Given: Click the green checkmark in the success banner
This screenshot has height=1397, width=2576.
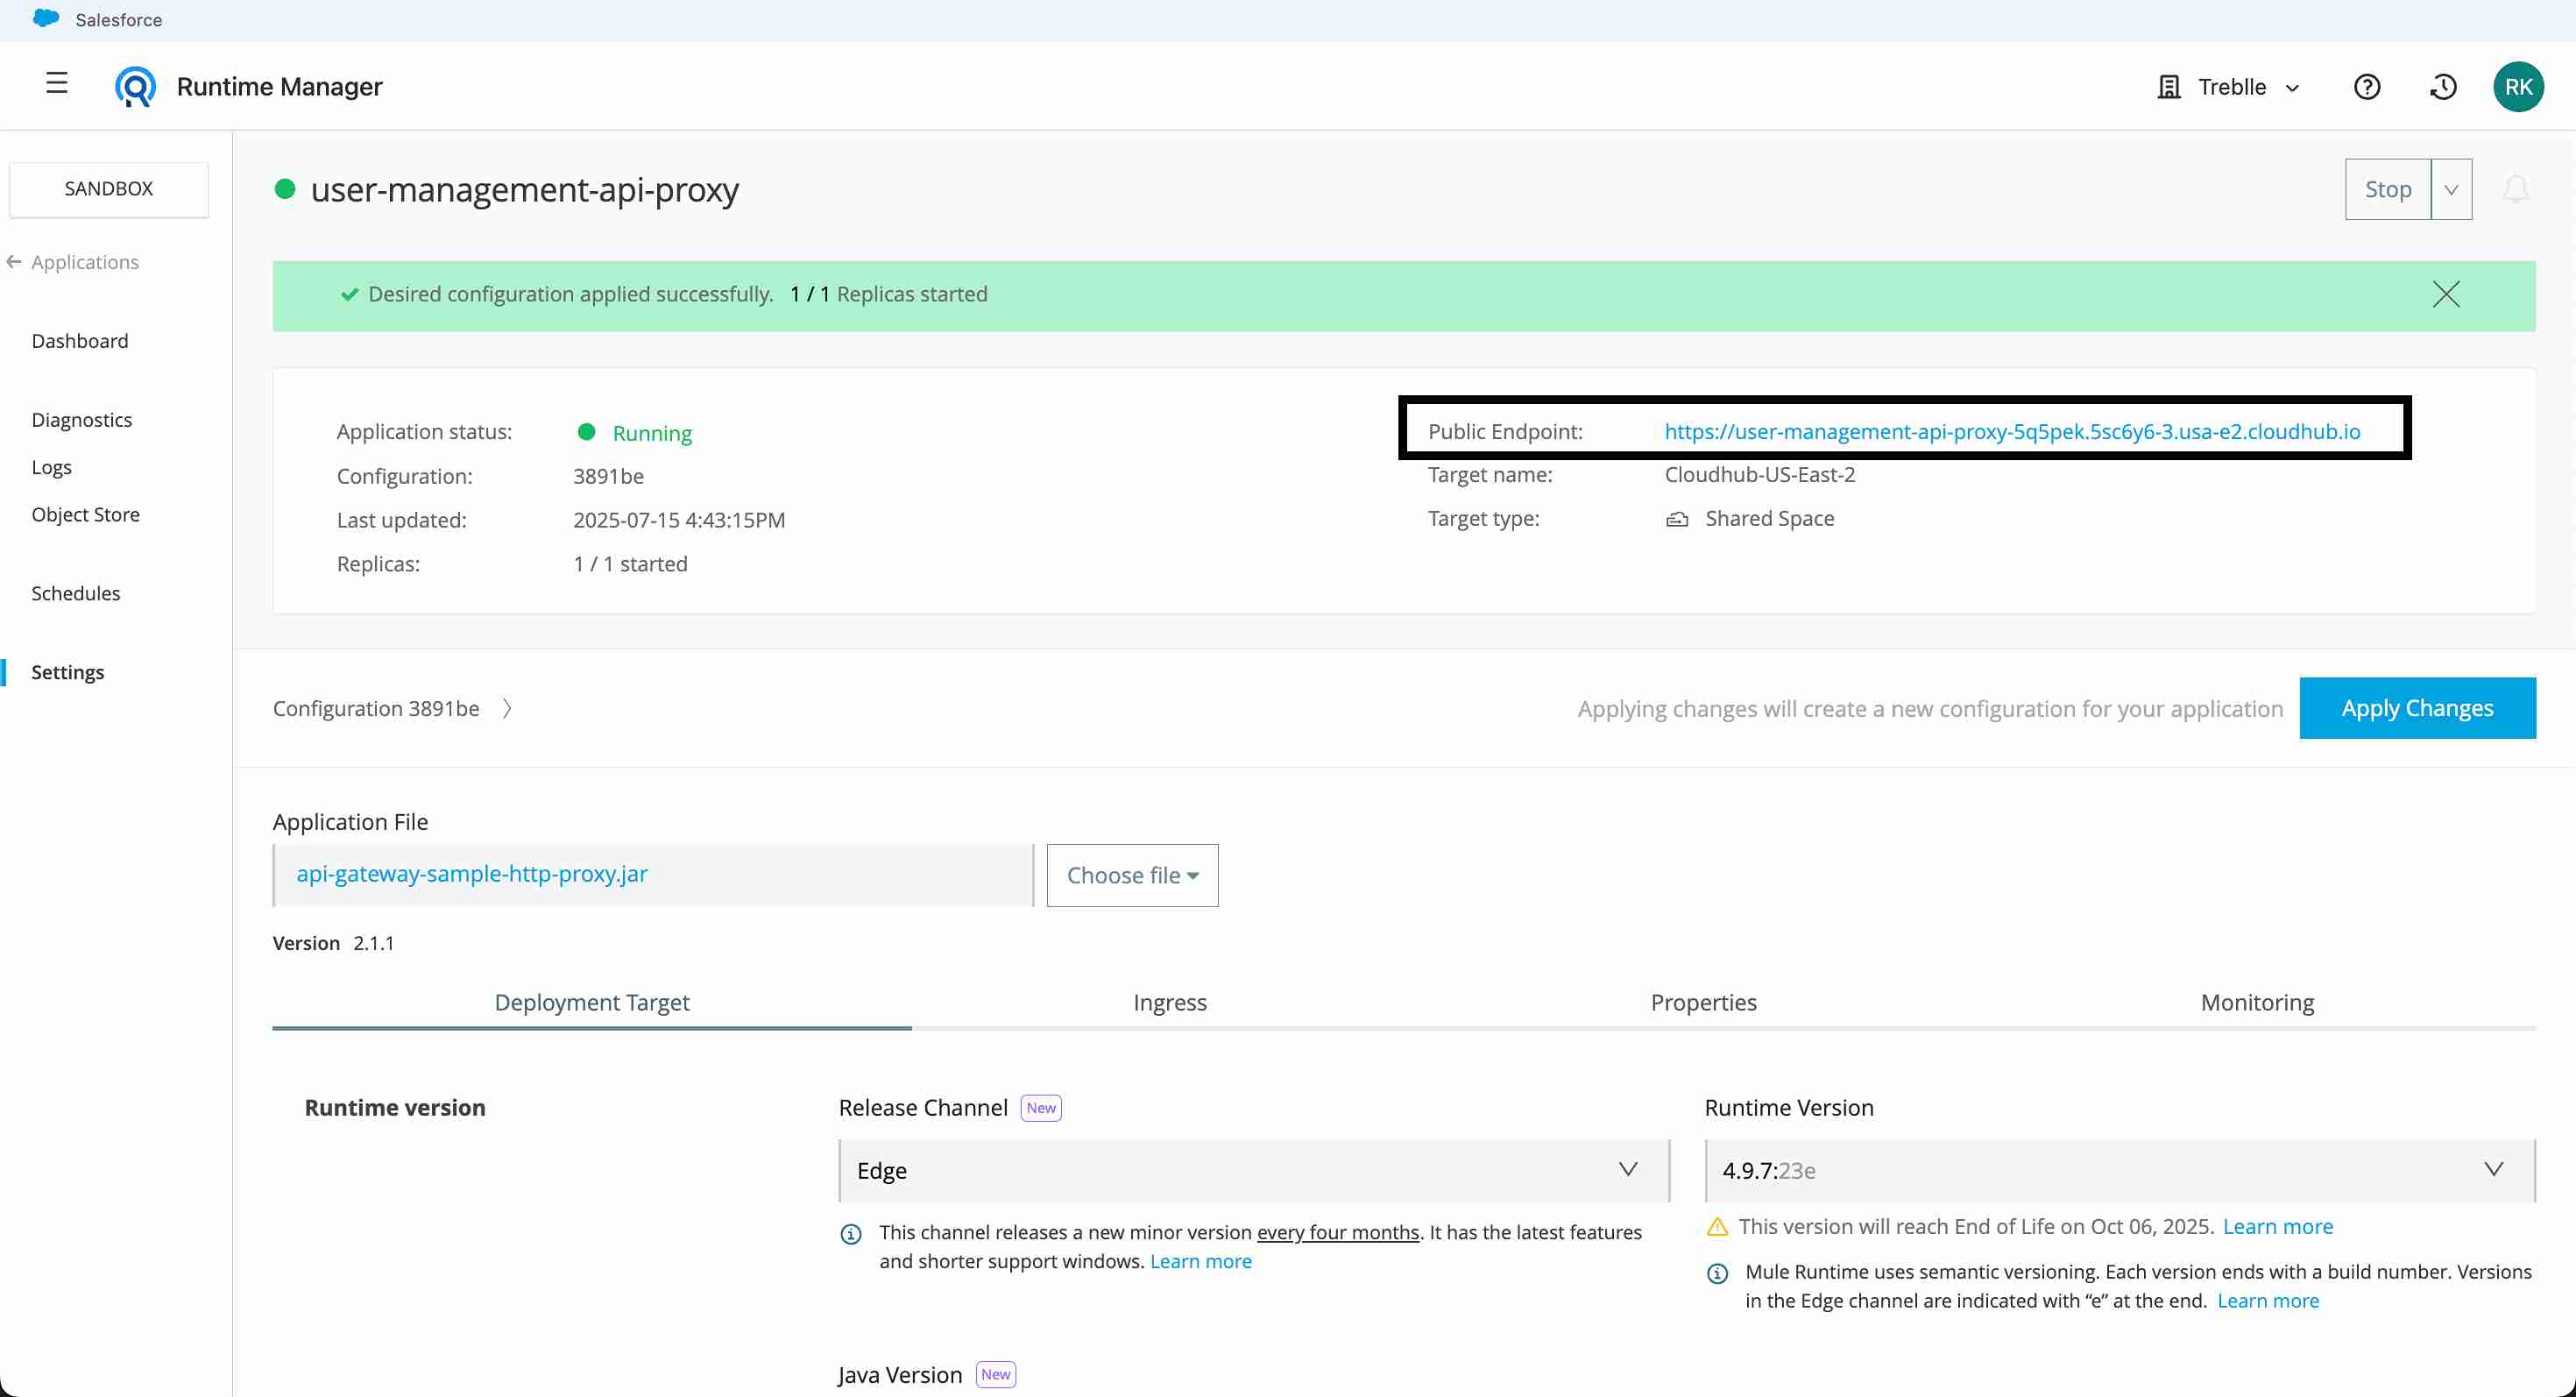Looking at the screenshot, I should [x=350, y=294].
